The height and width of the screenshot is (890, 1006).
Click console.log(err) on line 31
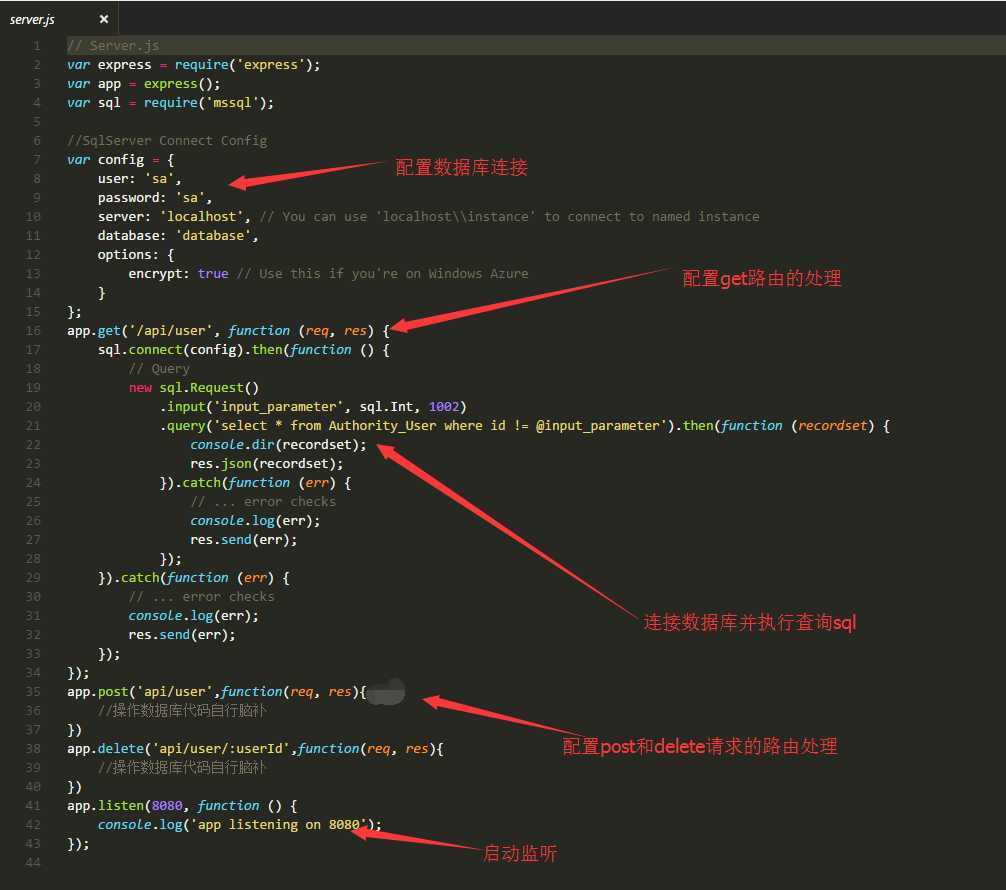pos(194,616)
